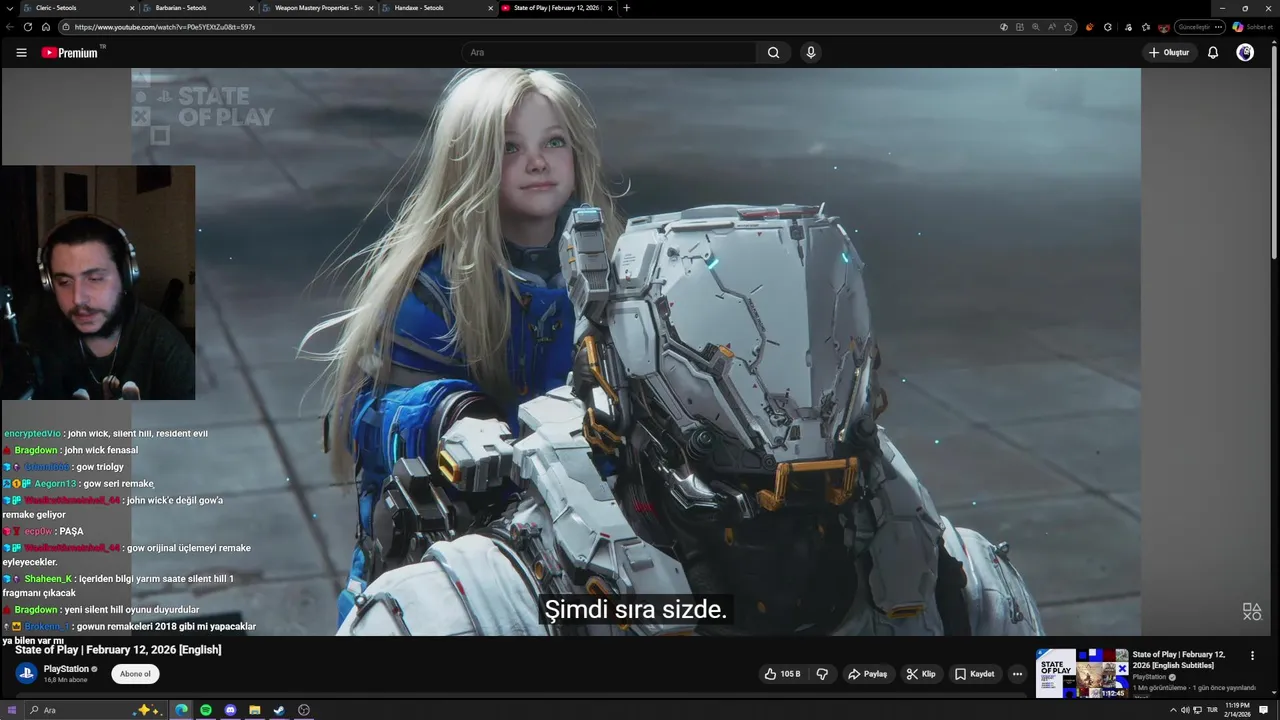Go to the browser home page
This screenshot has width=1280, height=720.
46,27
